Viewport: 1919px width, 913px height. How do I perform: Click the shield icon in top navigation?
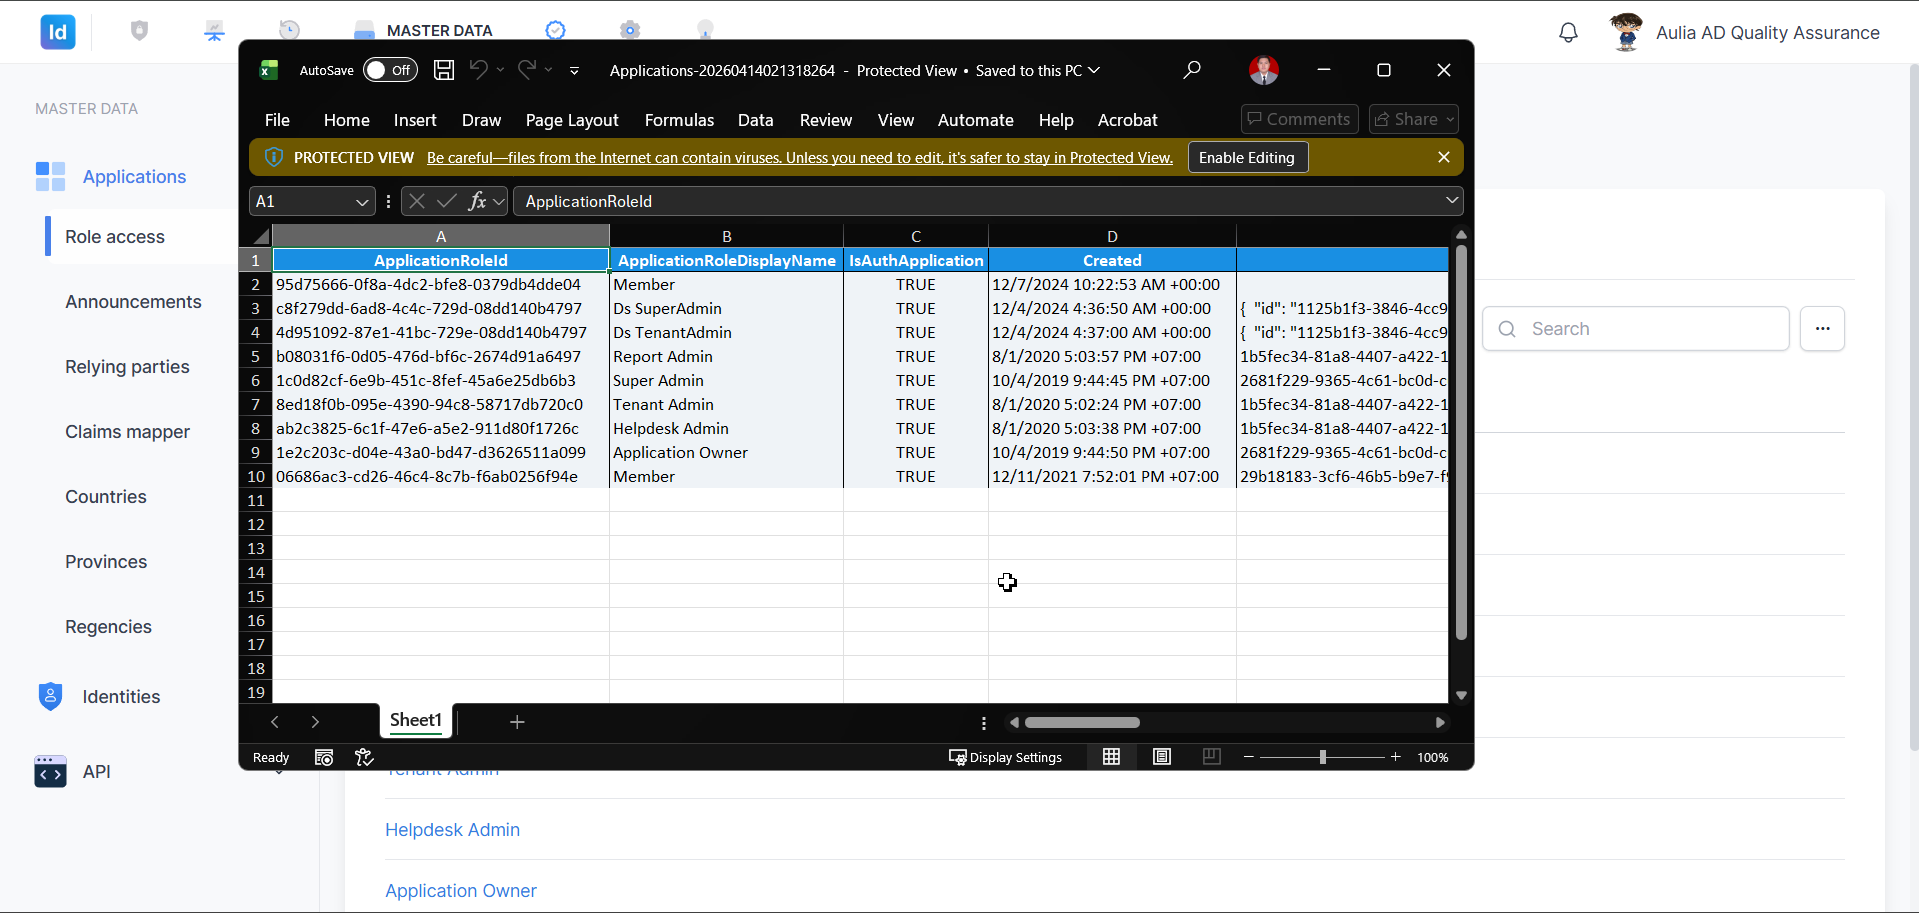point(139,31)
